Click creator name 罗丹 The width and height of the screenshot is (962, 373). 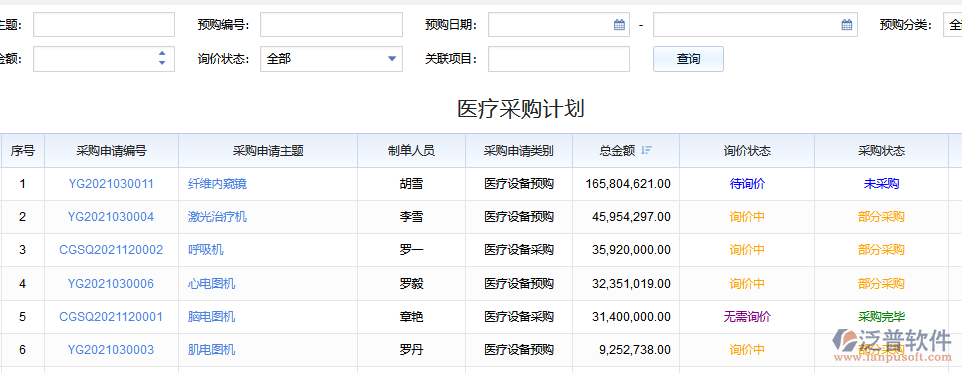tap(411, 350)
